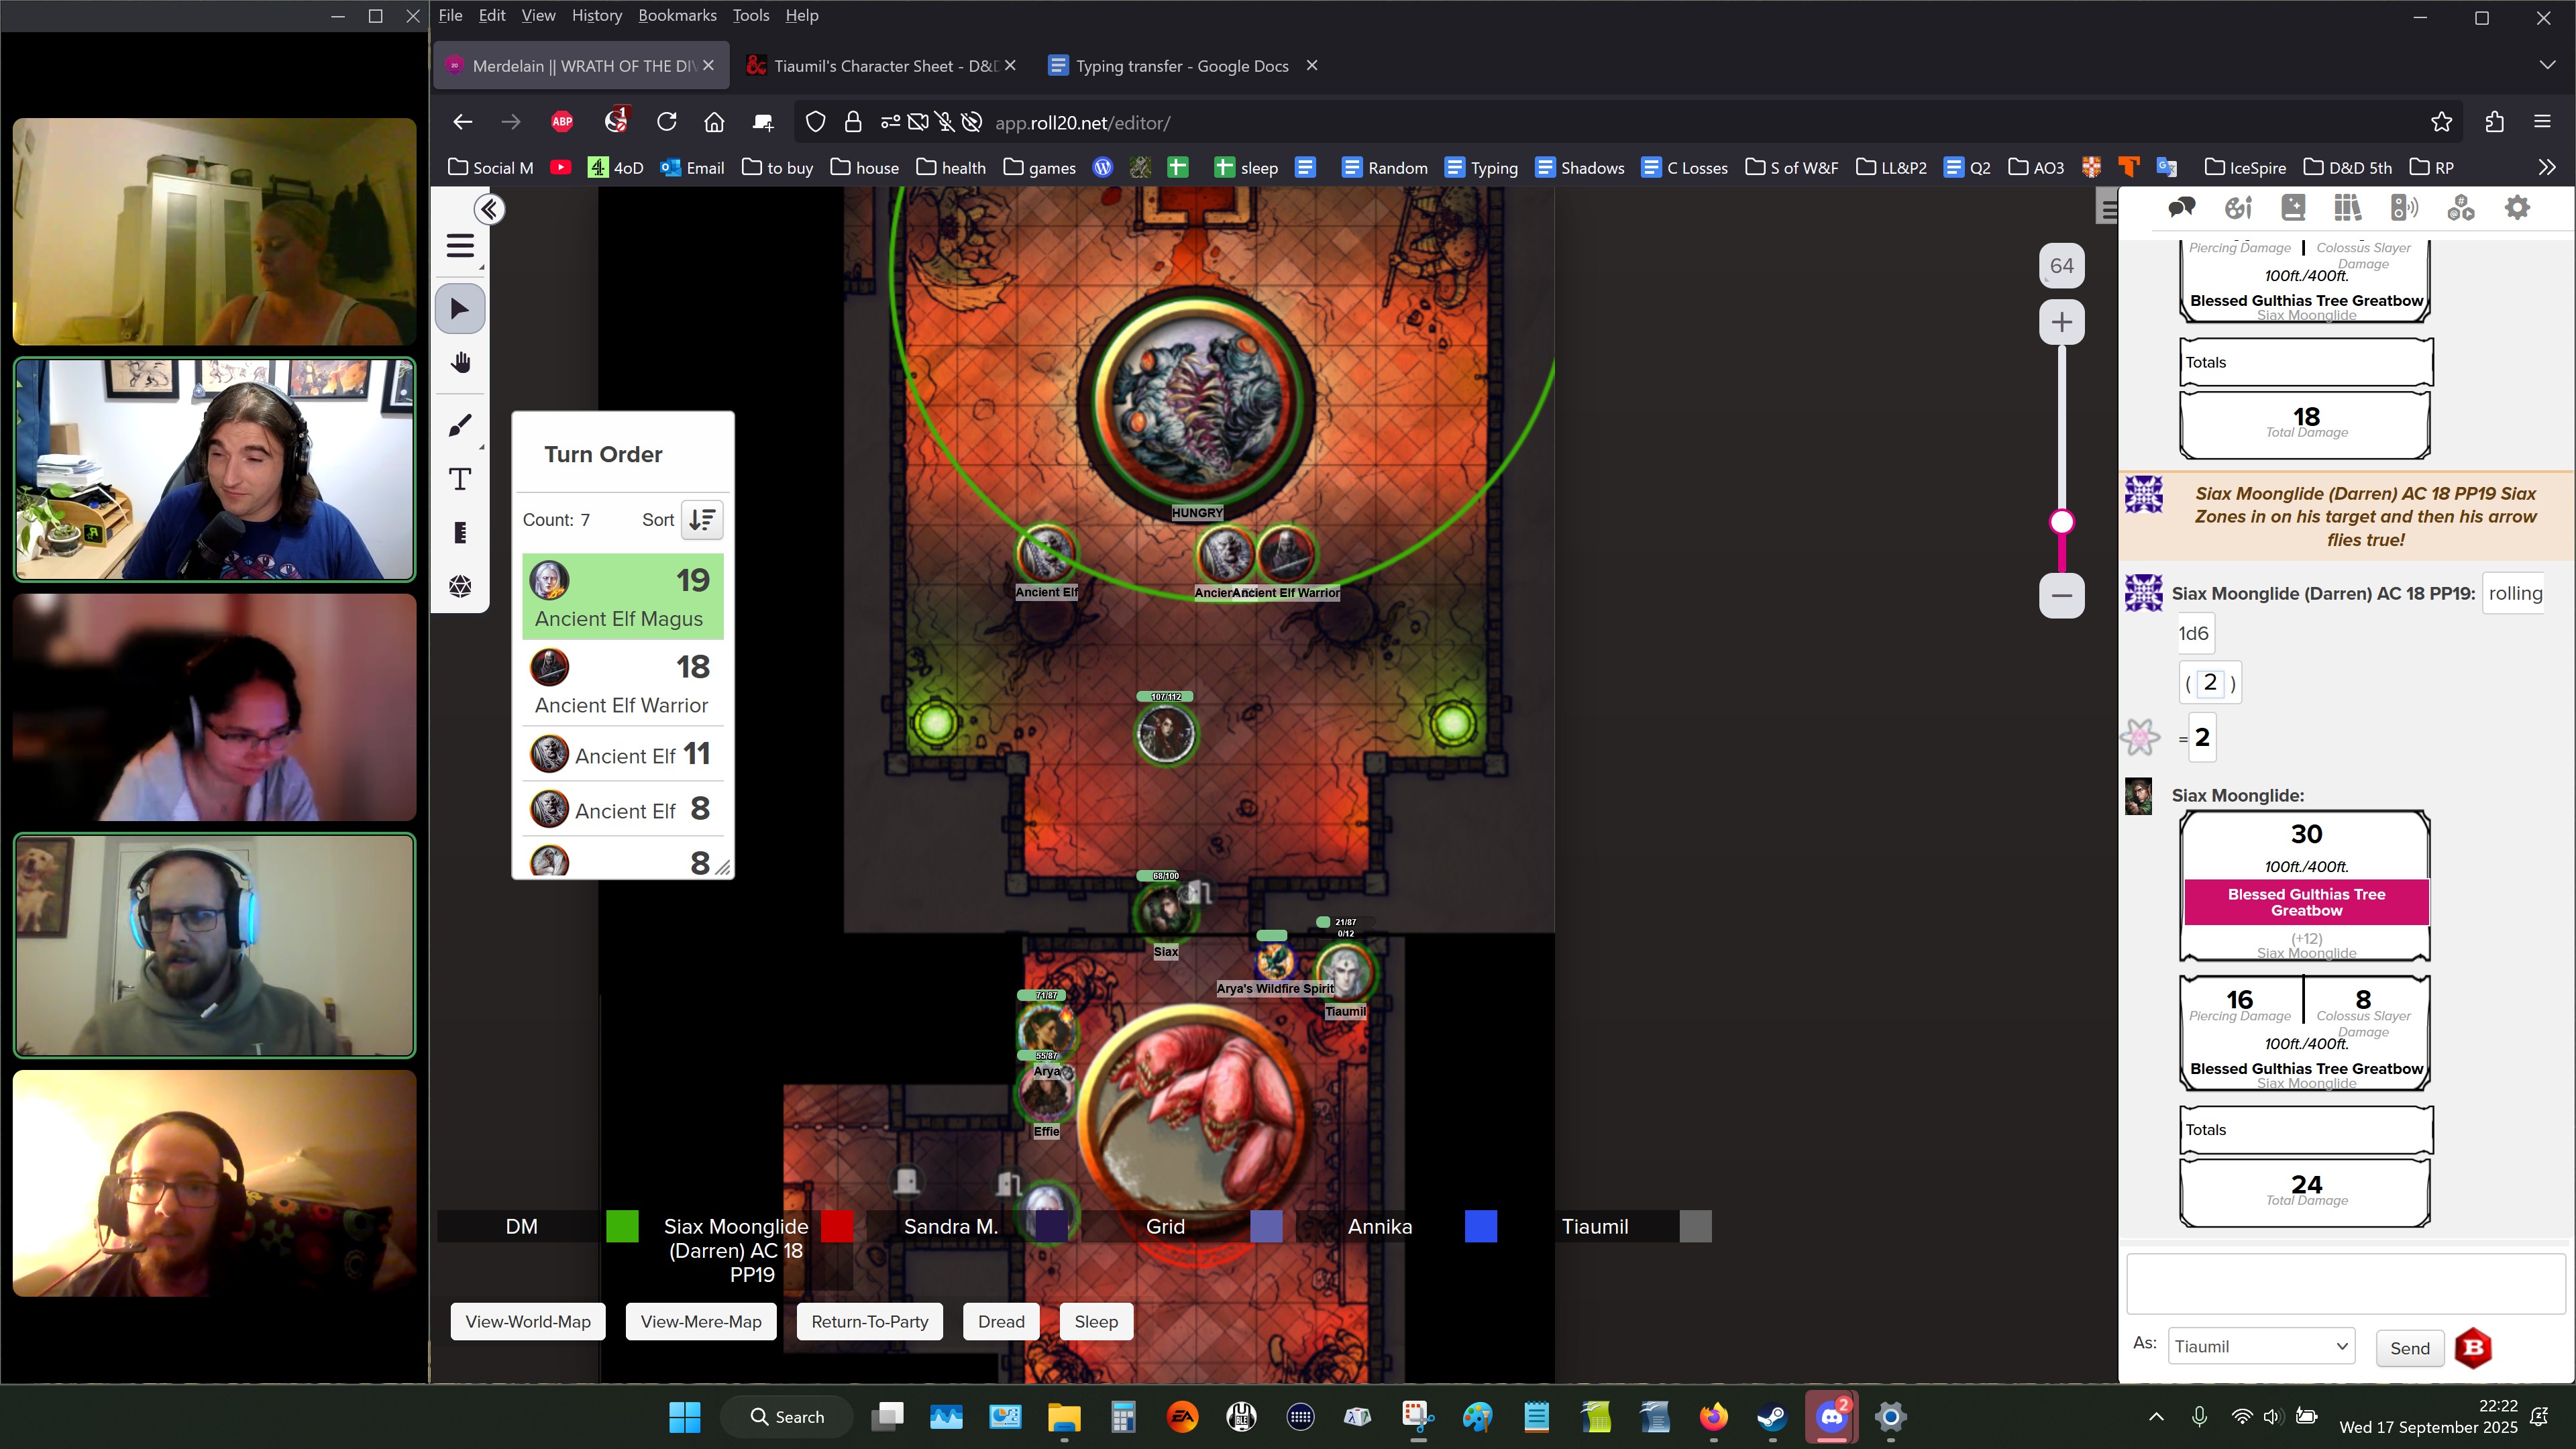Select the Roll20 pan hand tool

(x=460, y=363)
